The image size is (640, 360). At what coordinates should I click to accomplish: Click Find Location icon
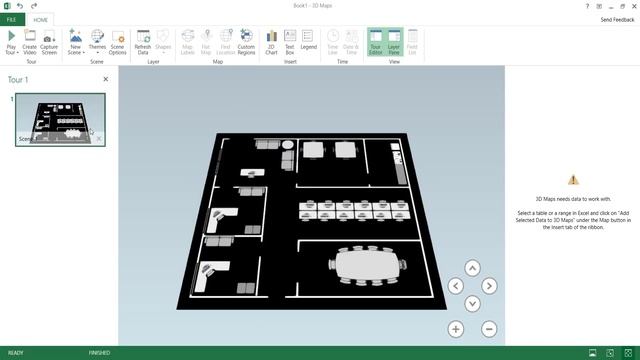pyautogui.click(x=226, y=36)
